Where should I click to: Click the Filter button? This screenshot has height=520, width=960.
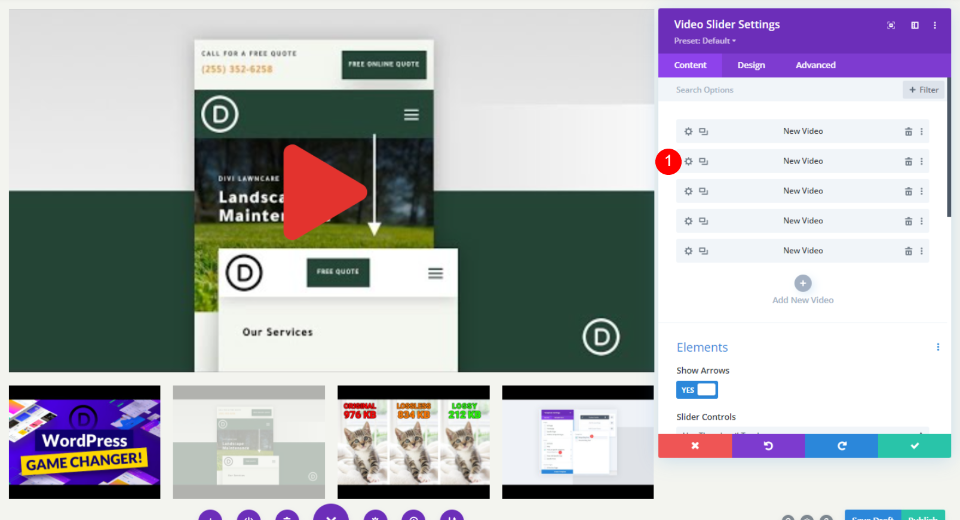tap(924, 90)
